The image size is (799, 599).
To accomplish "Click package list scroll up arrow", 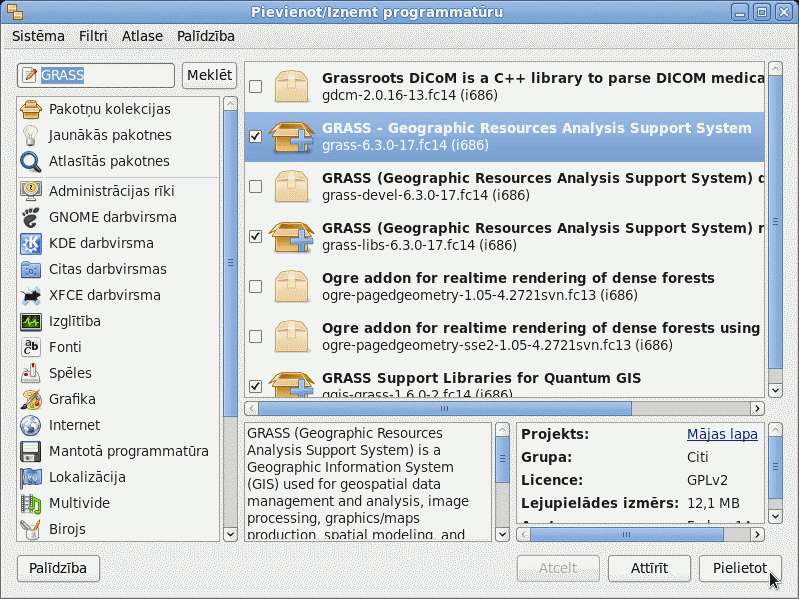I will click(x=776, y=69).
